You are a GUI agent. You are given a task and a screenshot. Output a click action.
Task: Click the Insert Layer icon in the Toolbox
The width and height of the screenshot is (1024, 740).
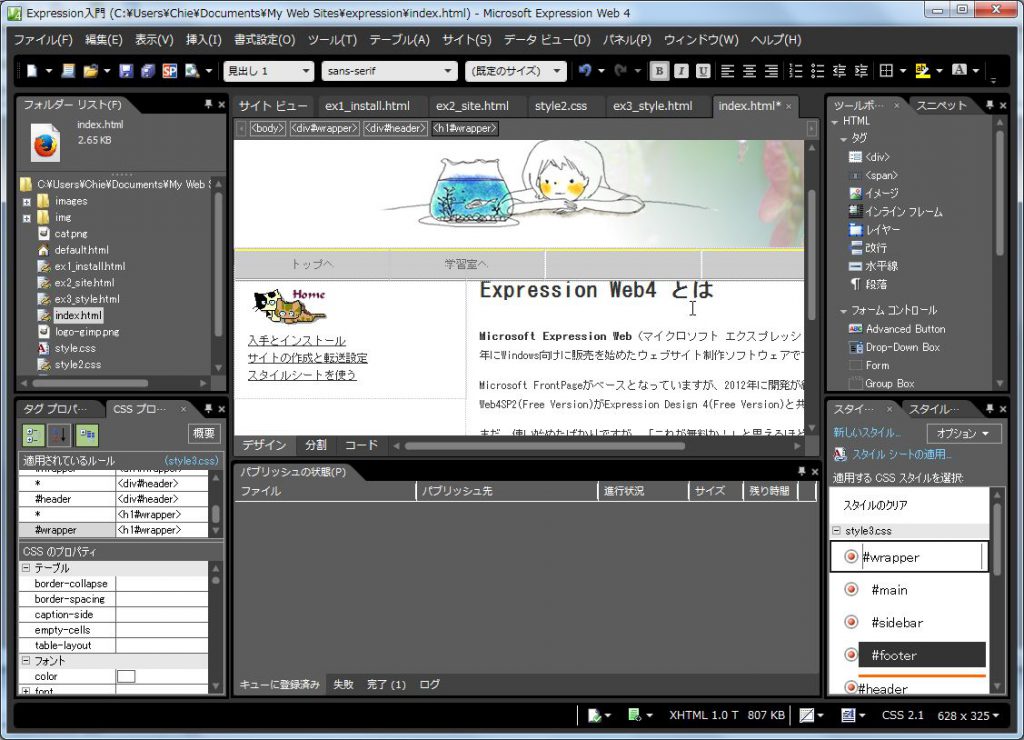(x=856, y=230)
